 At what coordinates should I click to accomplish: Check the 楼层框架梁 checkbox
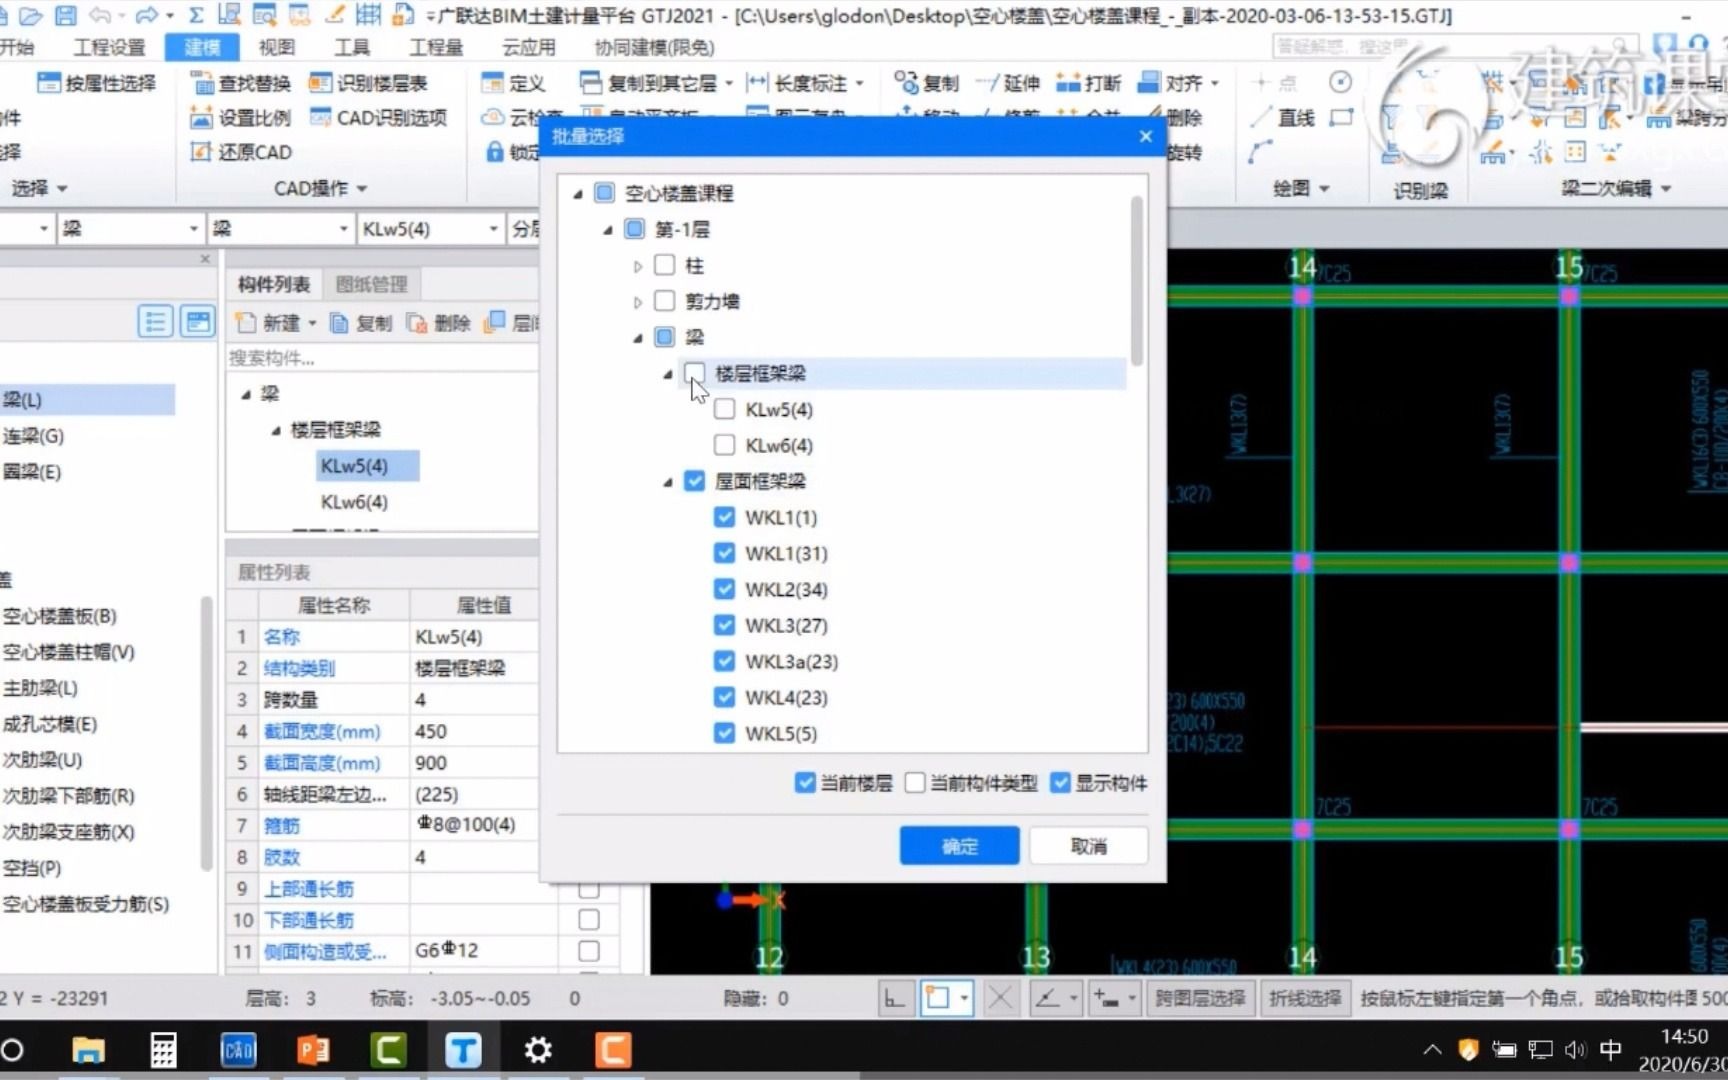[695, 373]
